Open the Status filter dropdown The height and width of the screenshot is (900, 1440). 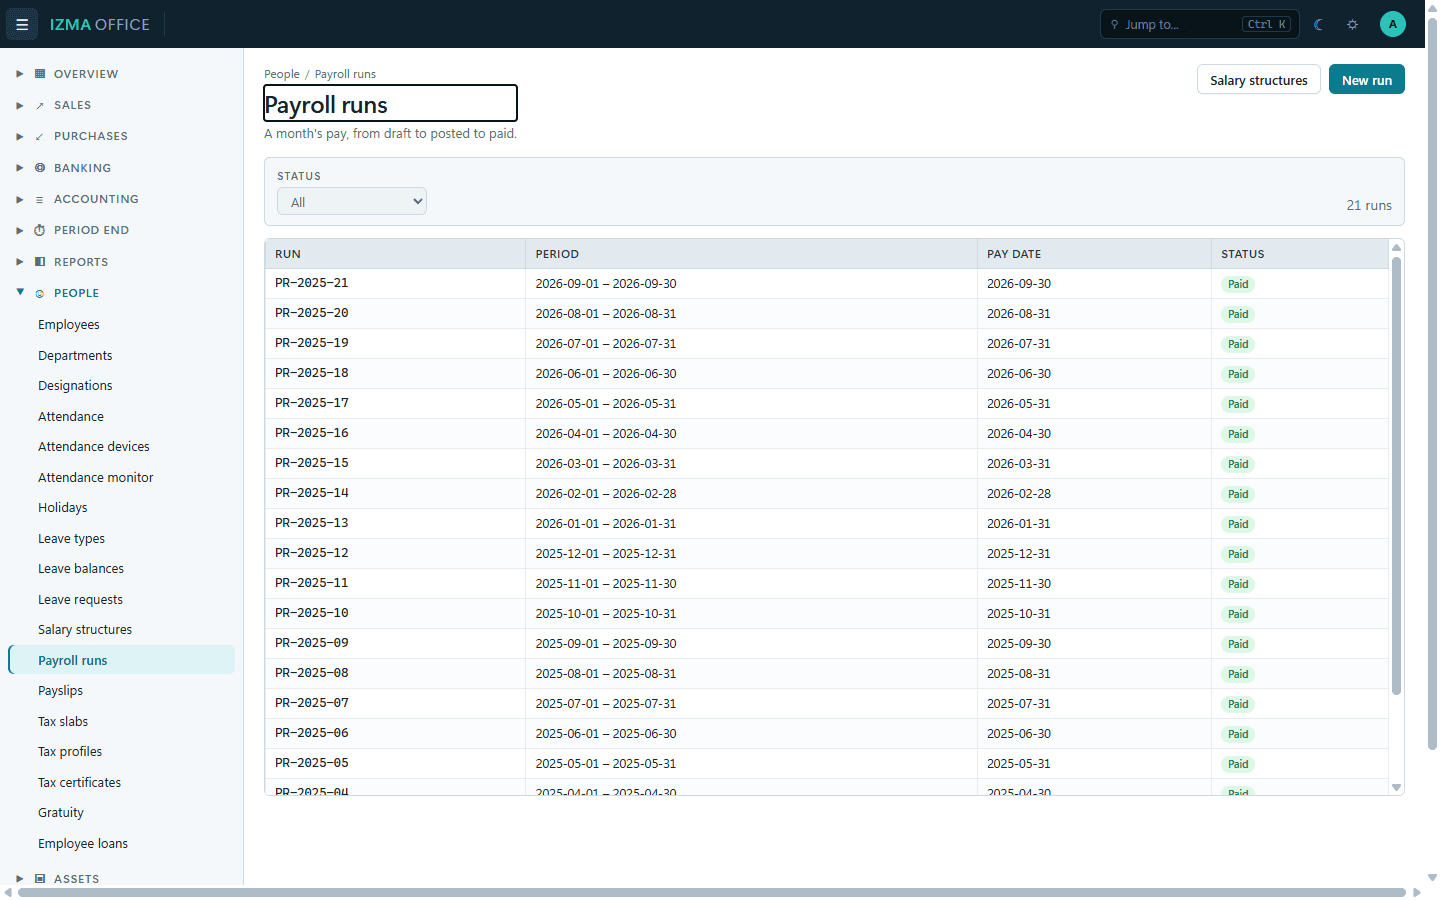352,202
